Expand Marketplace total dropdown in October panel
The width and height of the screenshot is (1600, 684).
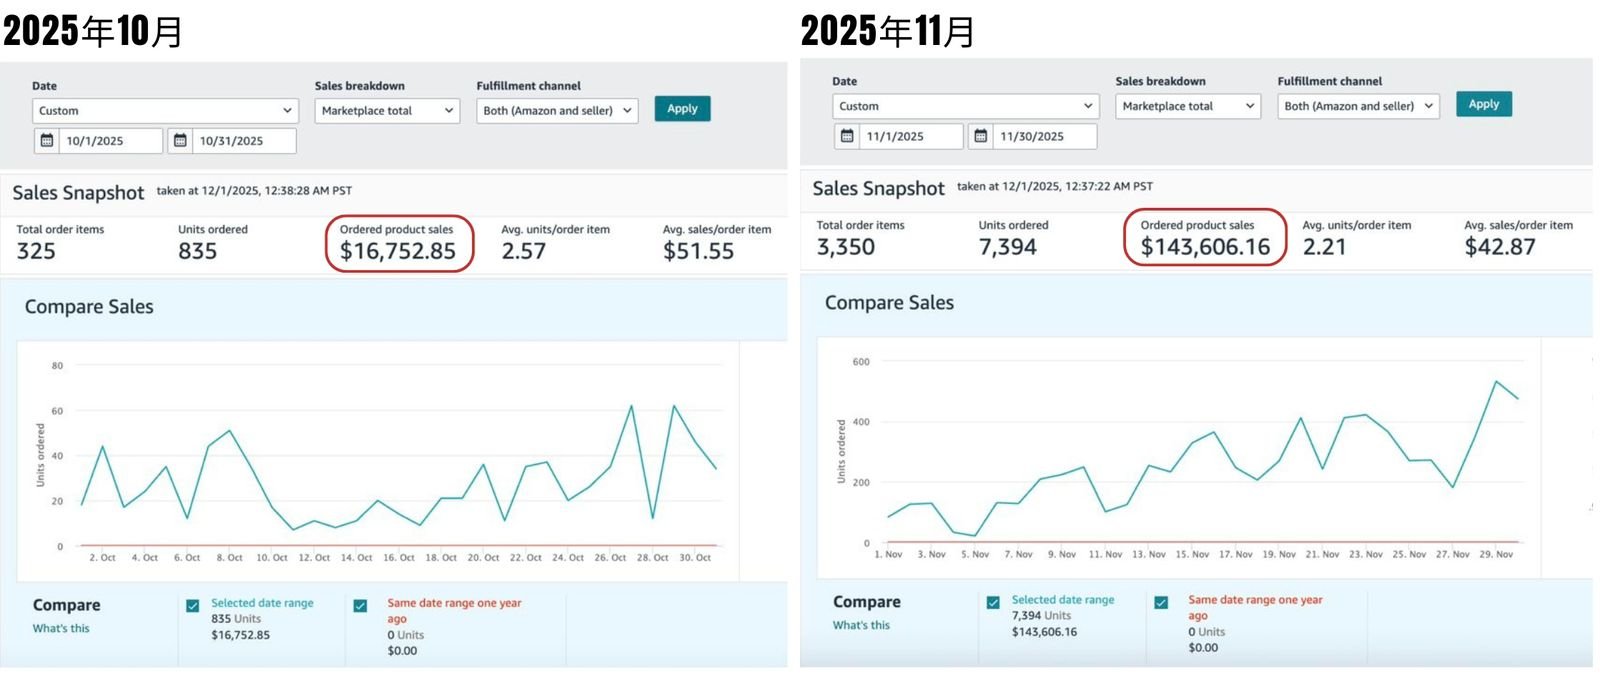pos(387,111)
